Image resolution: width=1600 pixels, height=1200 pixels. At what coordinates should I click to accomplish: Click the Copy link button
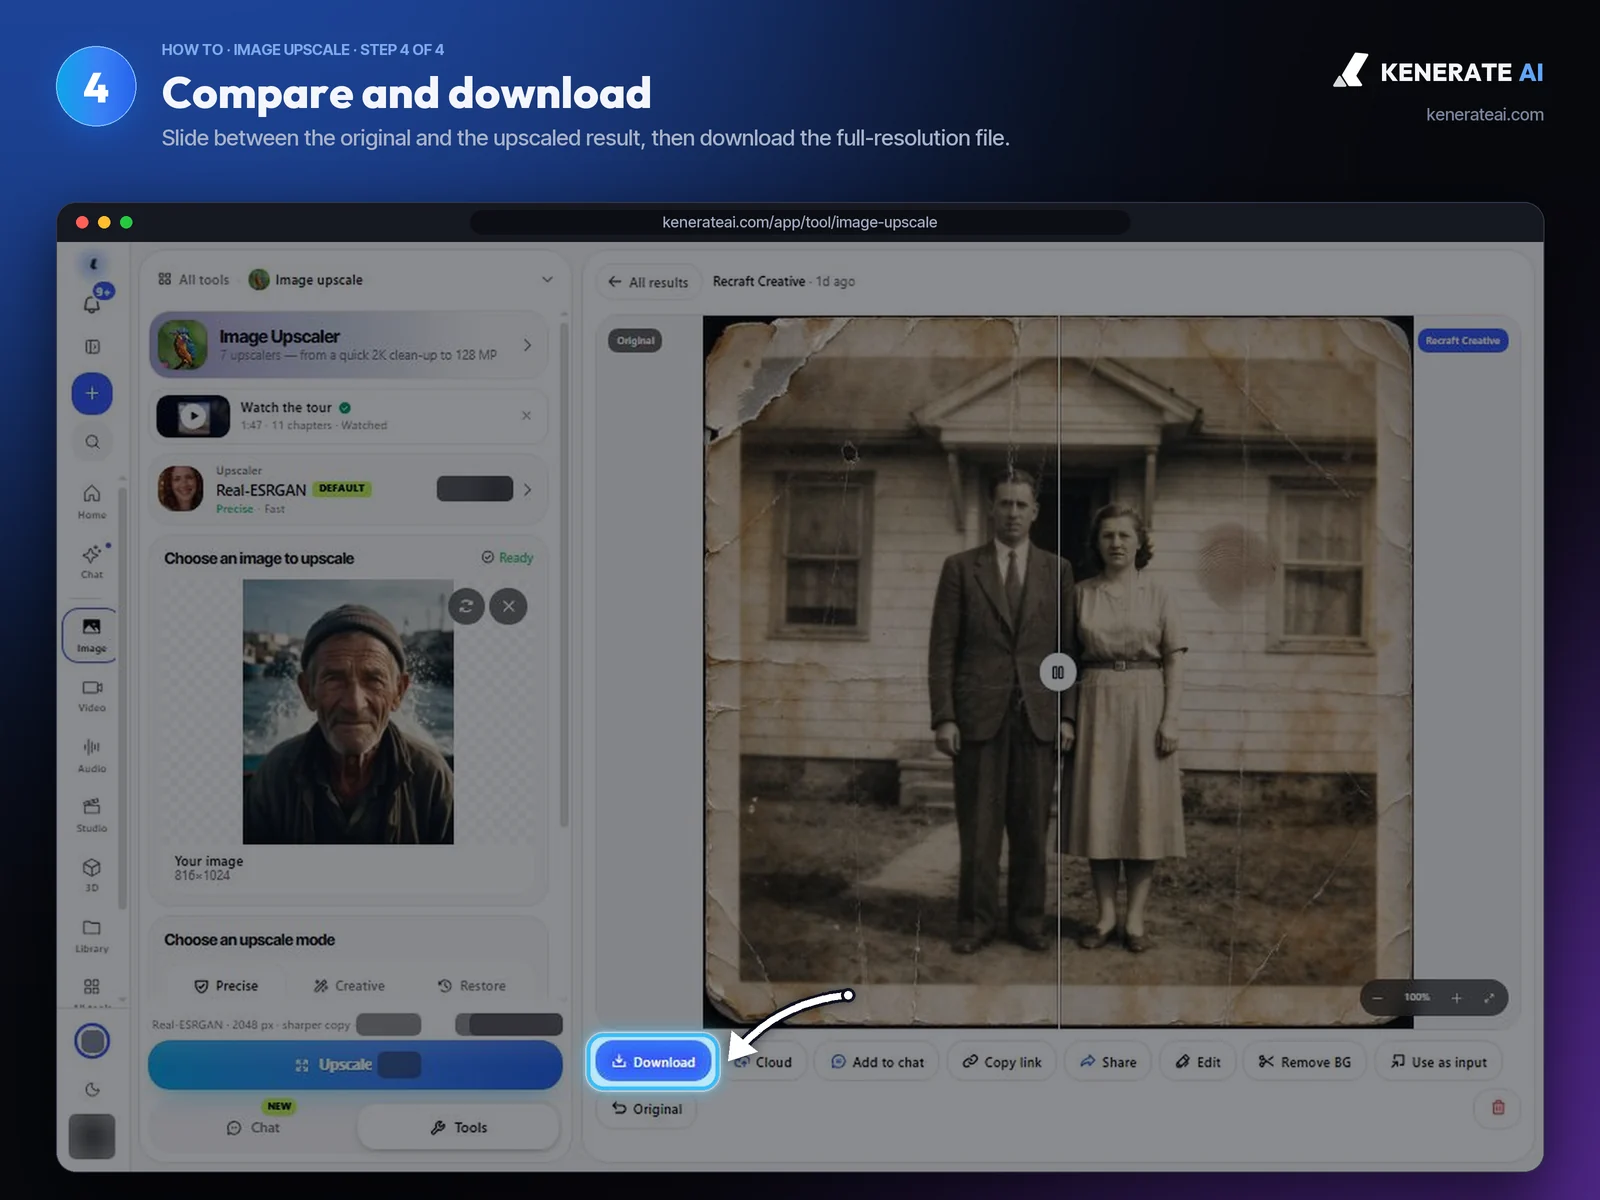tap(1001, 1062)
